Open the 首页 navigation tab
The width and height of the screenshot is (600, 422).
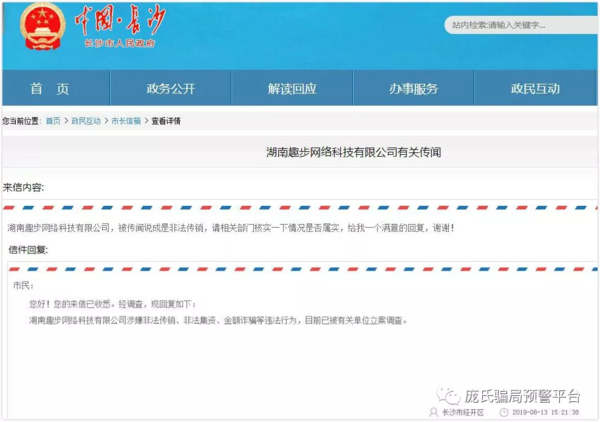pos(49,89)
